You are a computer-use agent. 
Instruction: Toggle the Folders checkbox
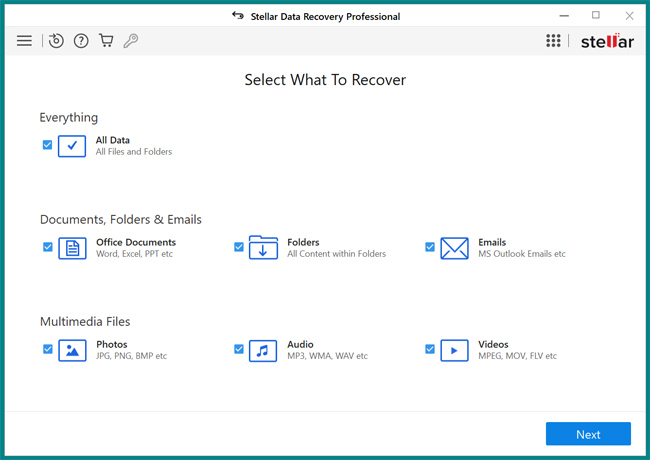[x=239, y=247]
